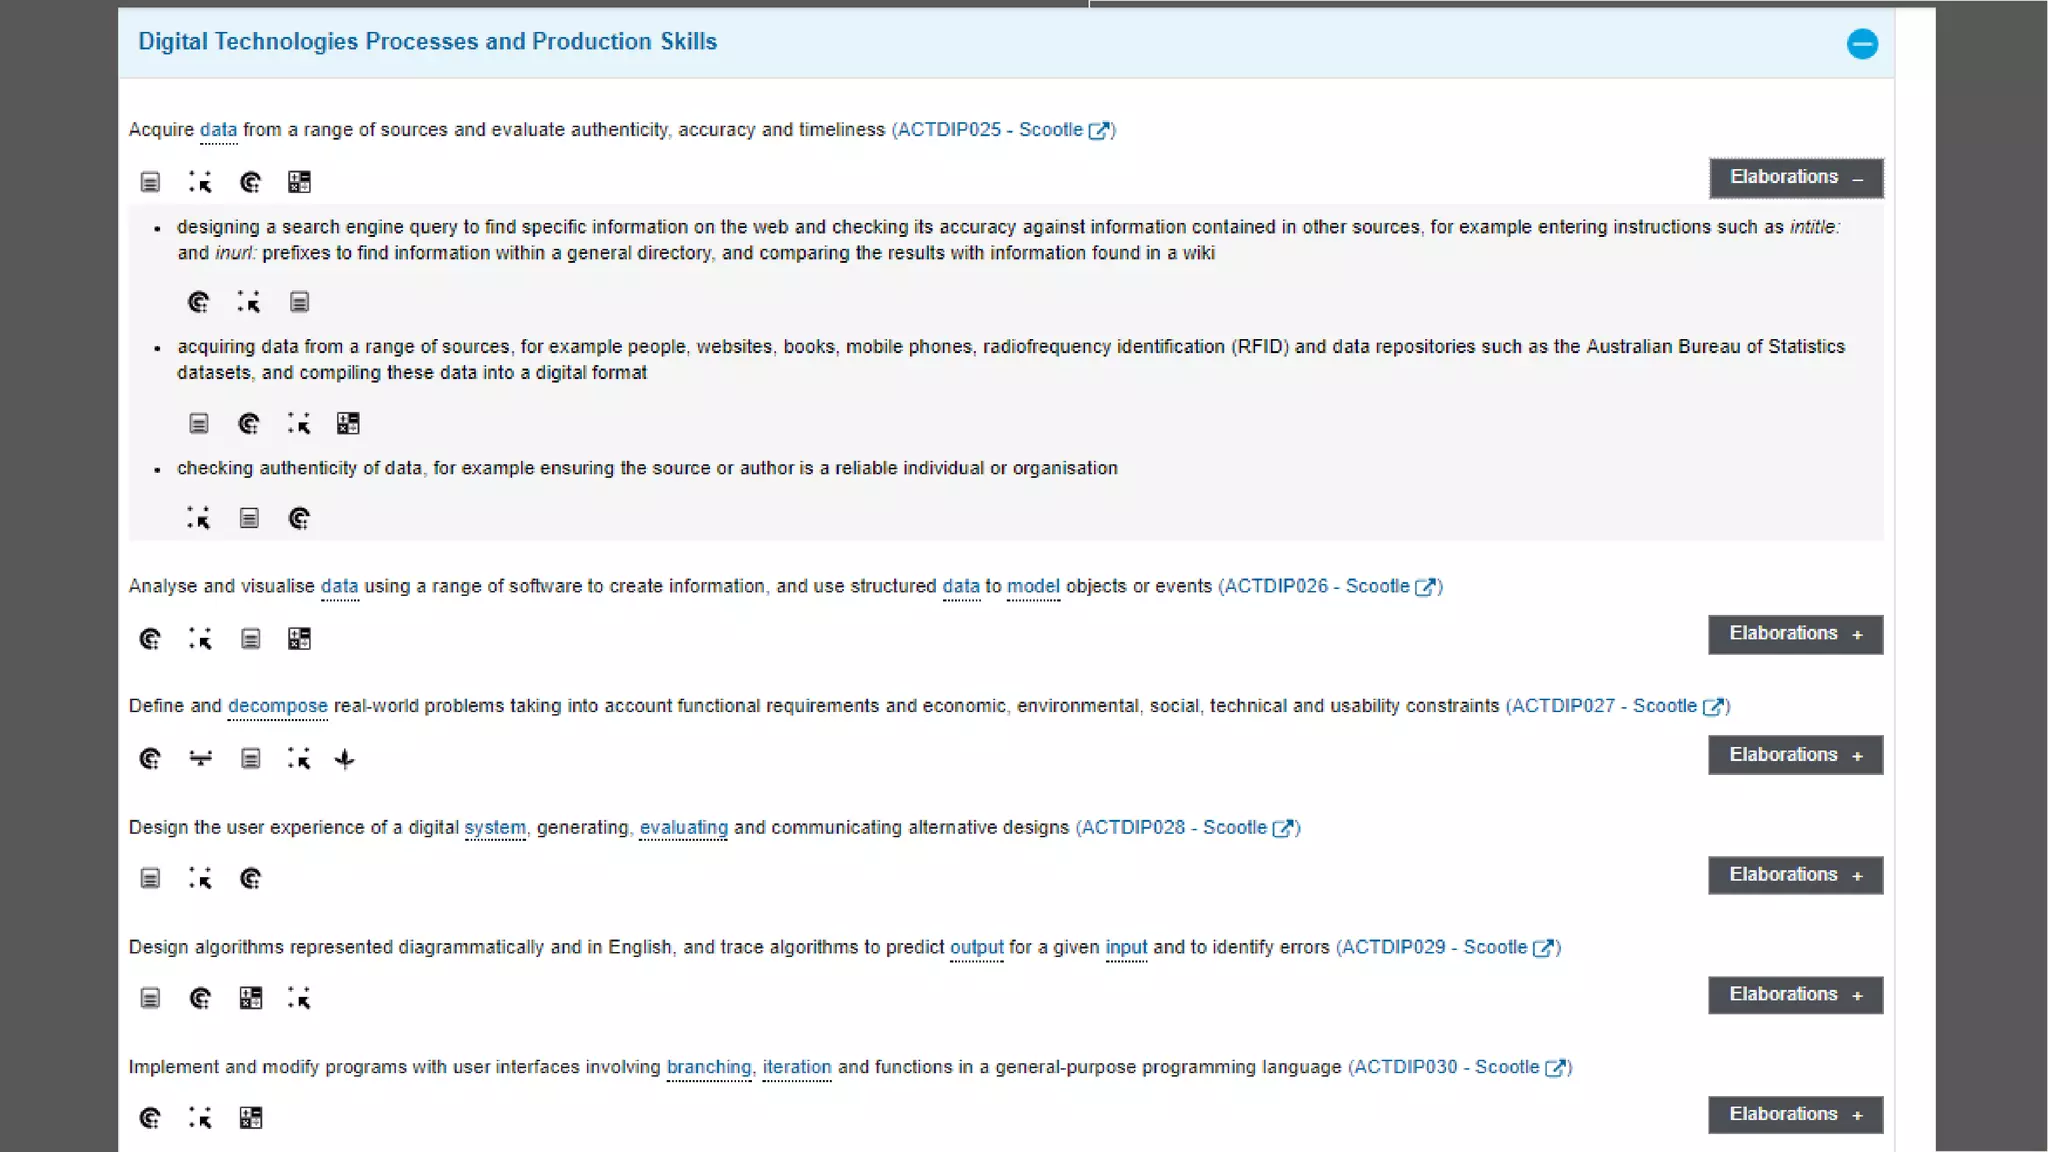Collapse the Digital Technologies Processes section with the minus button
Viewport: 2048px width, 1152px height.
[x=1861, y=44]
